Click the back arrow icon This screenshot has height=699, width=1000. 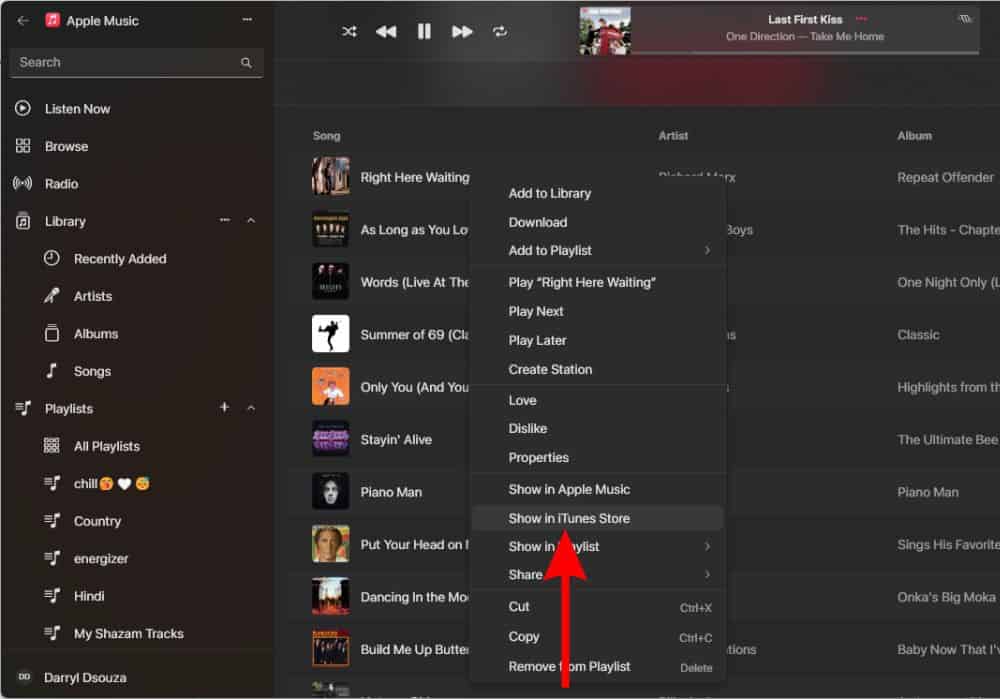(23, 20)
